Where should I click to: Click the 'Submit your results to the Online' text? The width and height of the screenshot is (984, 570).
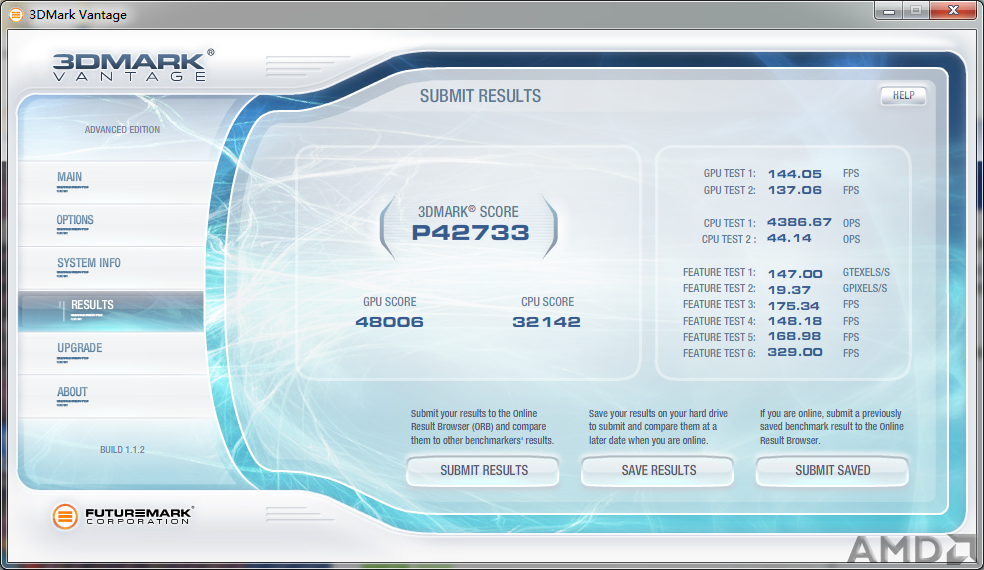tap(482, 427)
